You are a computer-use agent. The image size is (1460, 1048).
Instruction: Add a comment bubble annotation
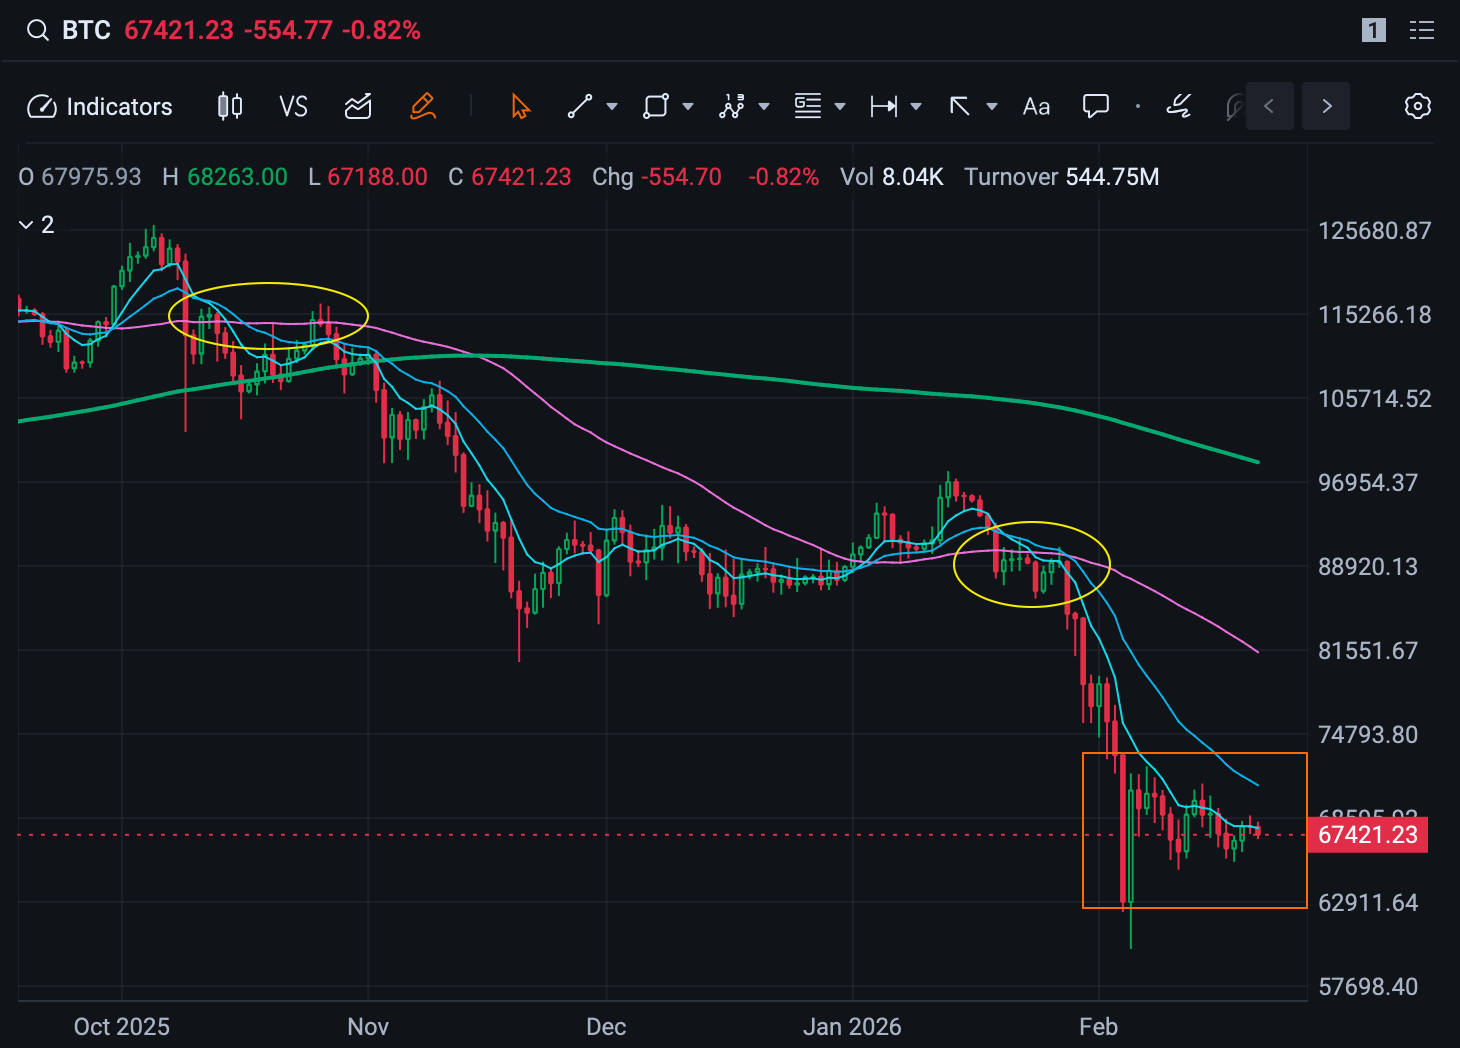tap(1096, 106)
